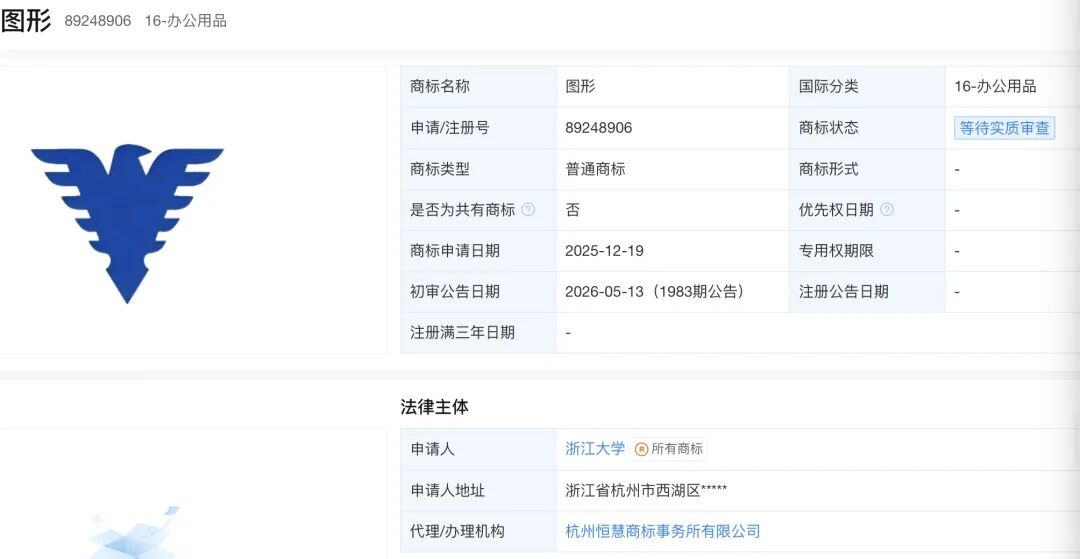Click the 商标名称 label cell
1080x559 pixels.
point(479,87)
